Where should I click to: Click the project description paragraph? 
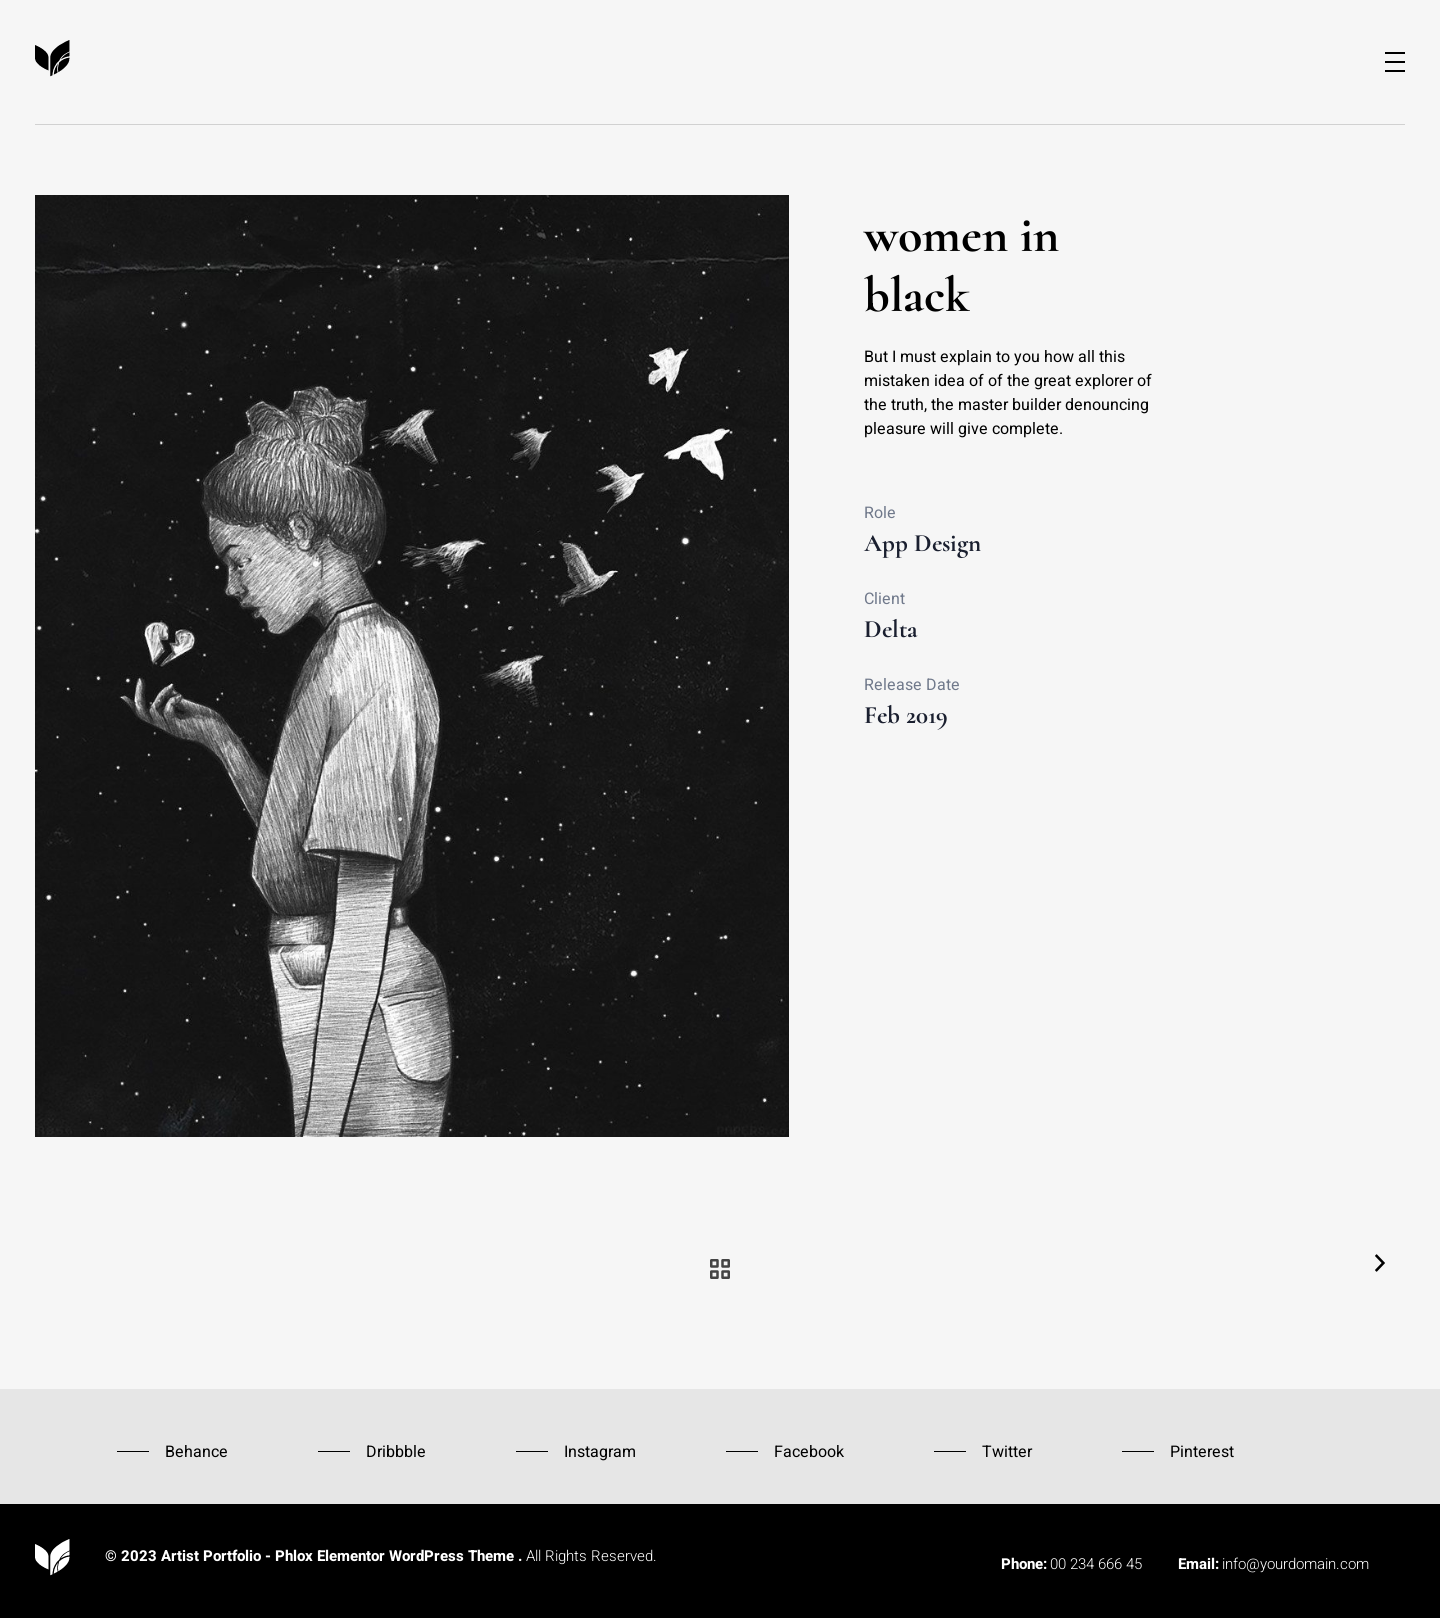1008,393
